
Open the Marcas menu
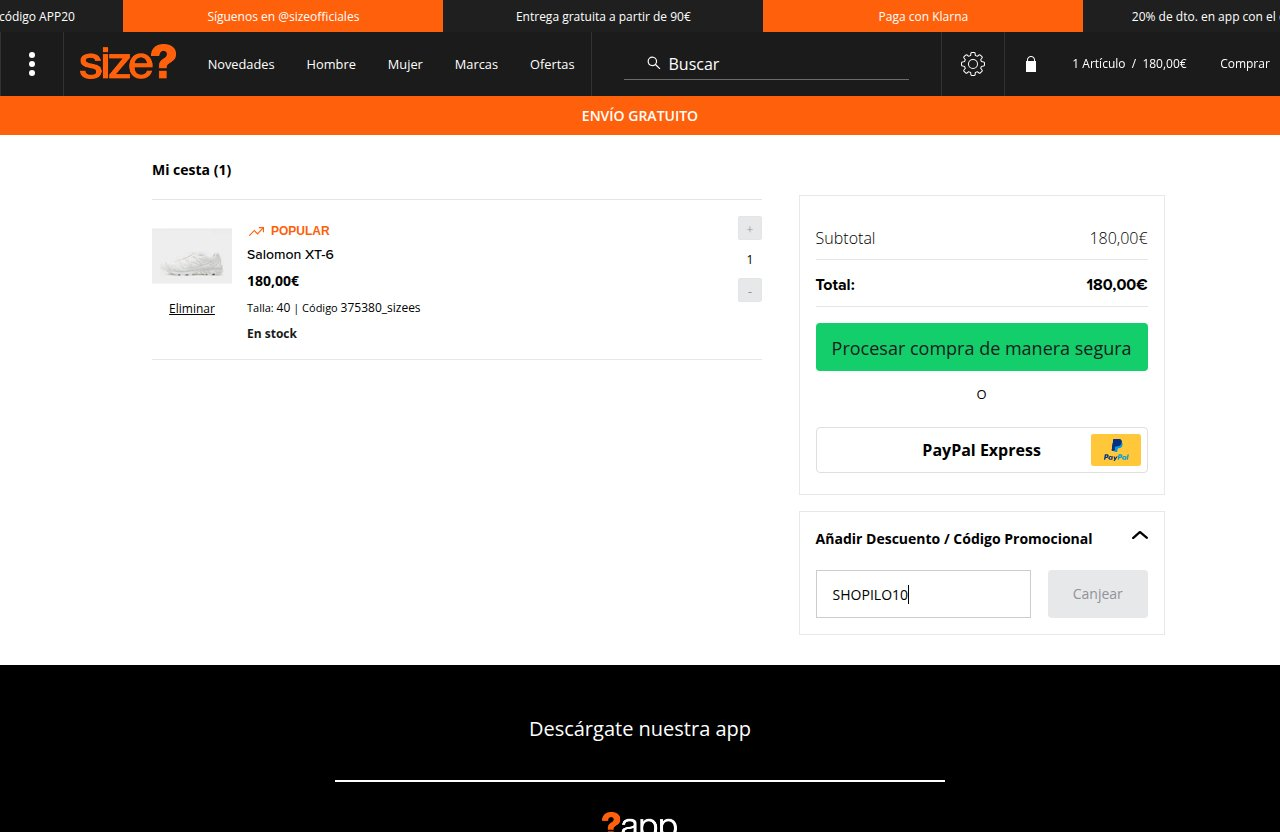[476, 64]
